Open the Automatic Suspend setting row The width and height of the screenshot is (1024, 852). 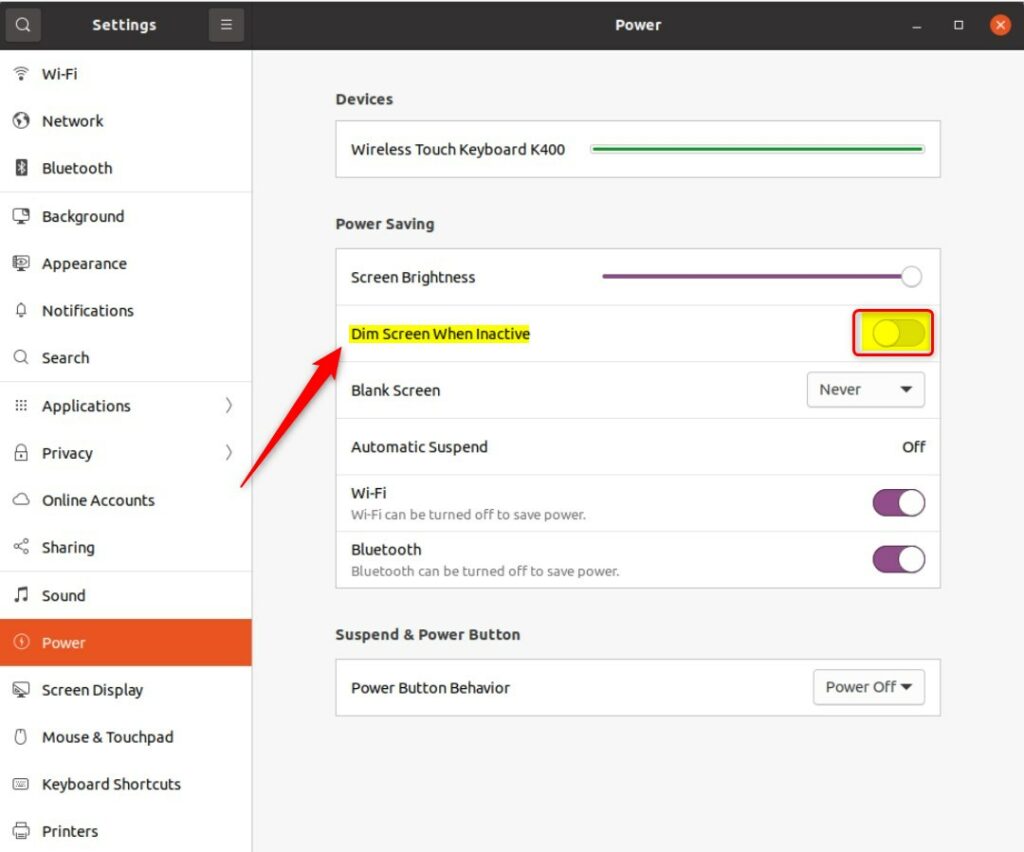point(637,447)
